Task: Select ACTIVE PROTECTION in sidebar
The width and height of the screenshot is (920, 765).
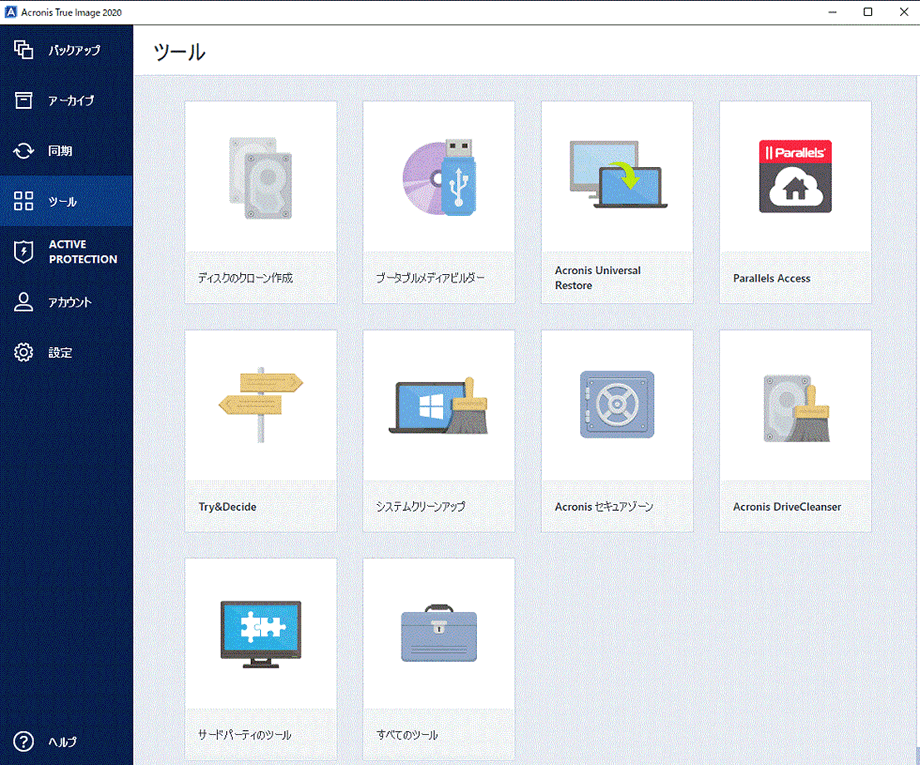Action: coord(83,252)
